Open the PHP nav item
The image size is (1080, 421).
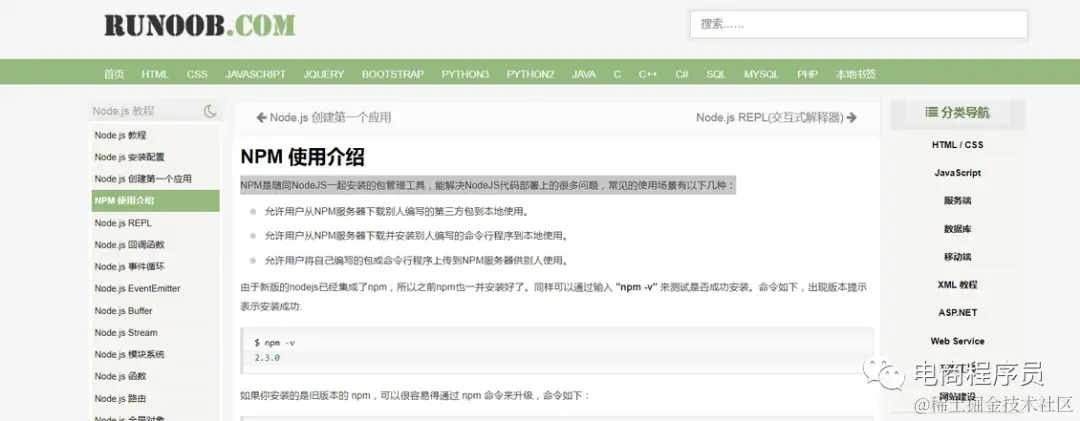click(x=807, y=74)
